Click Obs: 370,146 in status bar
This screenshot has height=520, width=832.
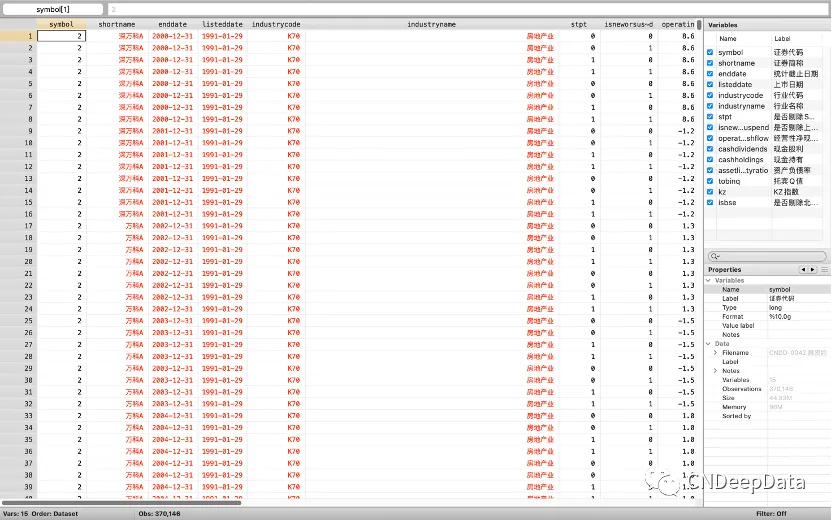tap(159, 514)
